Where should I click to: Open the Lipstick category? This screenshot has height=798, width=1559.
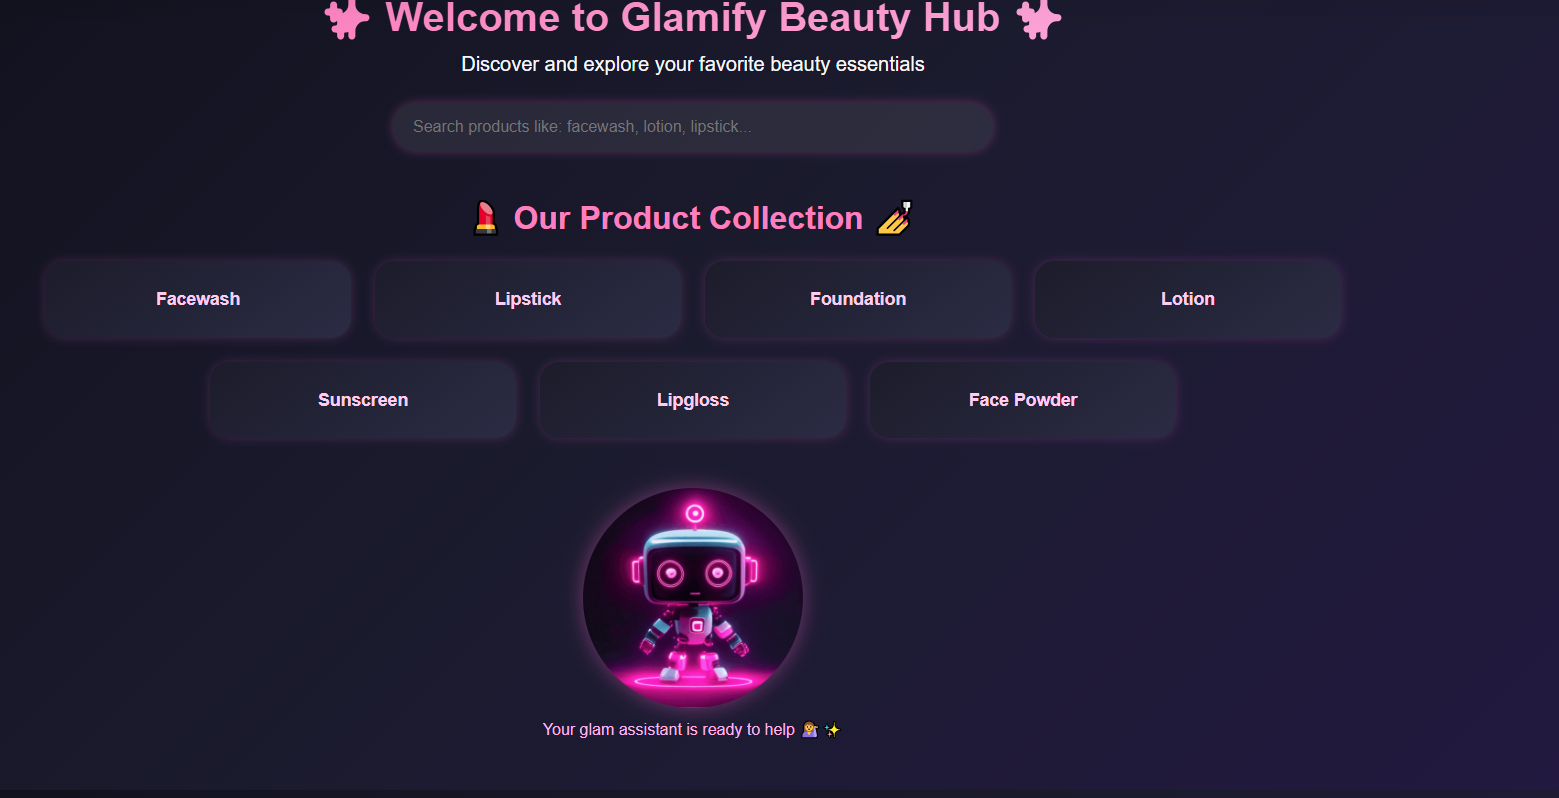tap(528, 299)
